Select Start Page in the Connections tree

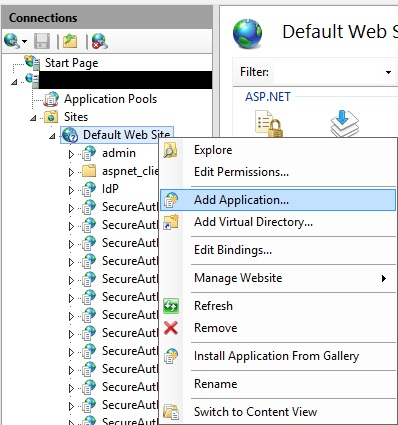click(71, 63)
